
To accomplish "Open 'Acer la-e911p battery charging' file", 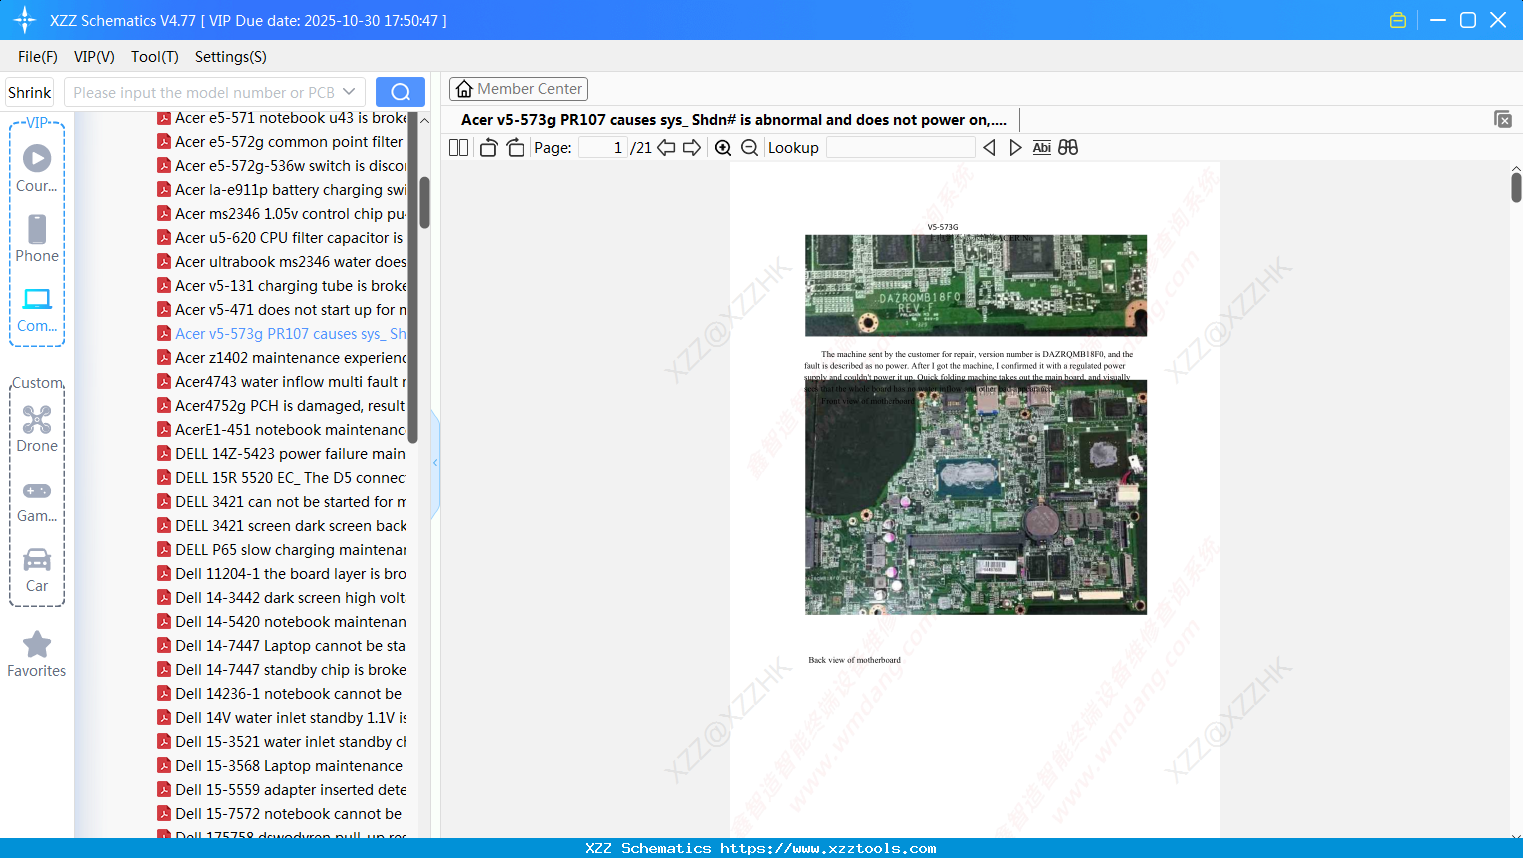I will [281, 190].
